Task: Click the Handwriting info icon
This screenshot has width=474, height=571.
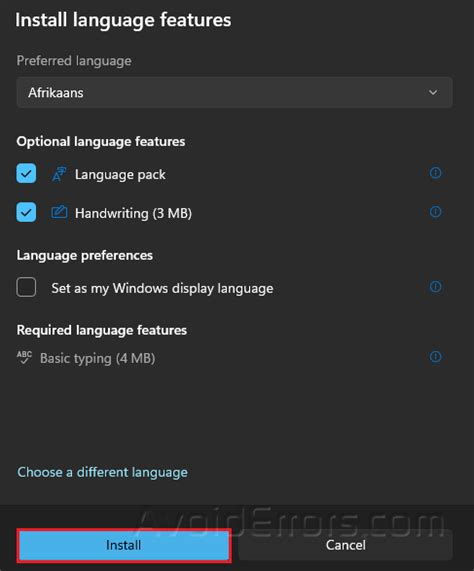Action: [435, 212]
